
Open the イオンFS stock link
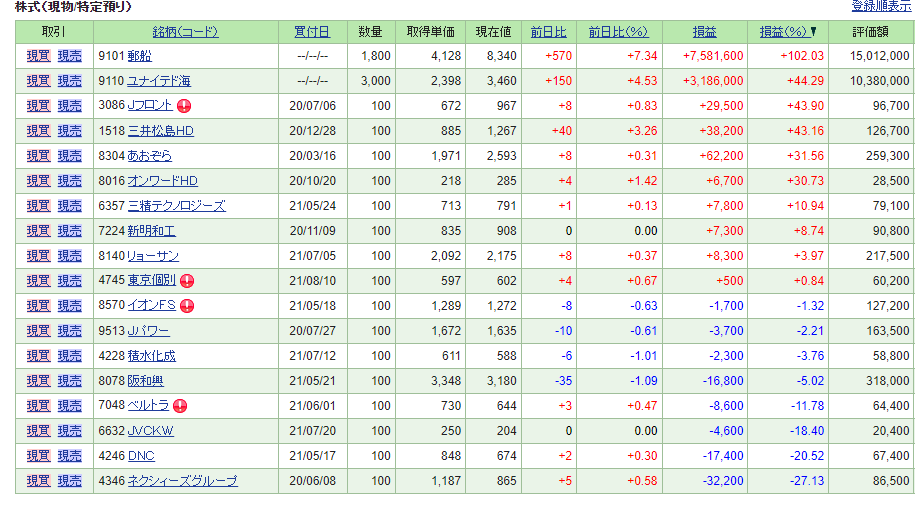[x=151, y=306]
